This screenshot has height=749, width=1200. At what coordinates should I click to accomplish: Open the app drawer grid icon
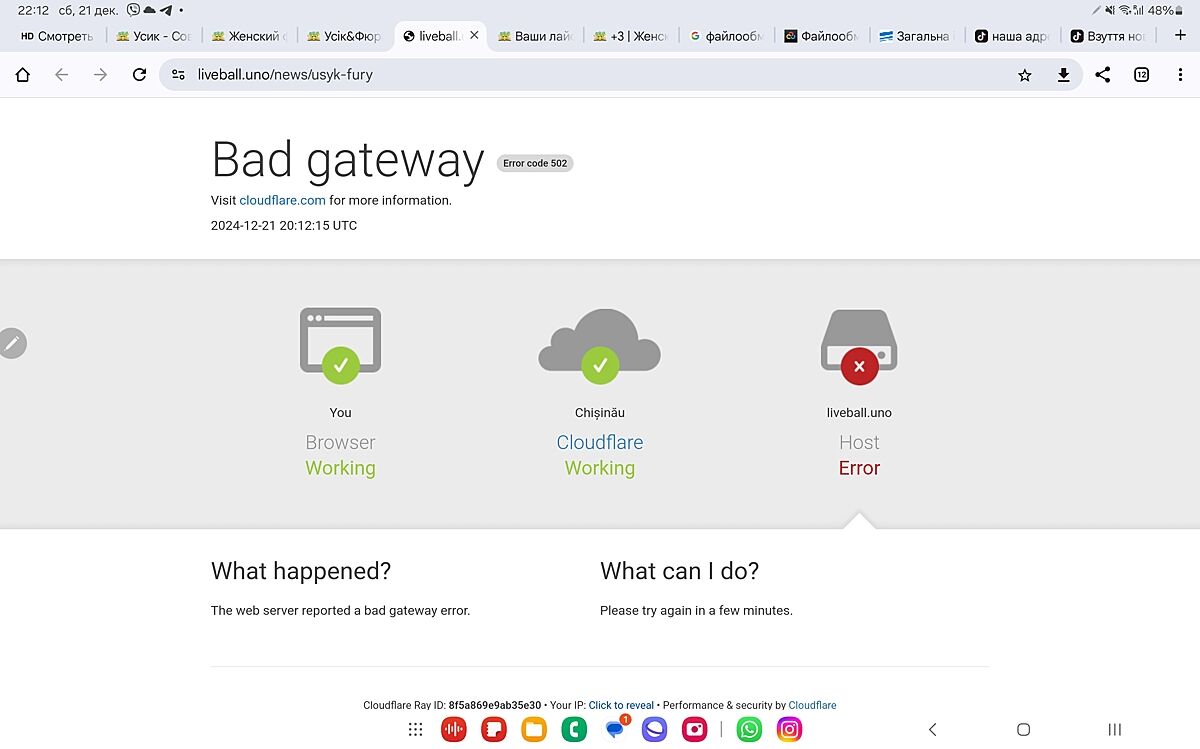click(416, 729)
